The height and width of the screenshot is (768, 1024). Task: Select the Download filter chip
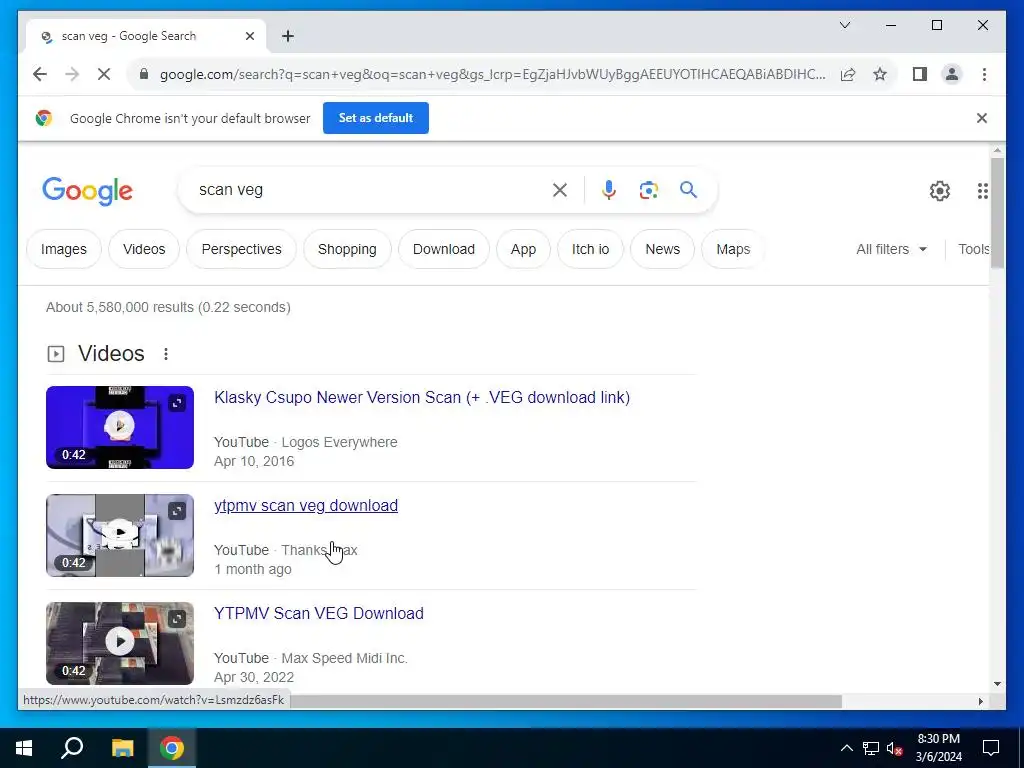tap(443, 249)
